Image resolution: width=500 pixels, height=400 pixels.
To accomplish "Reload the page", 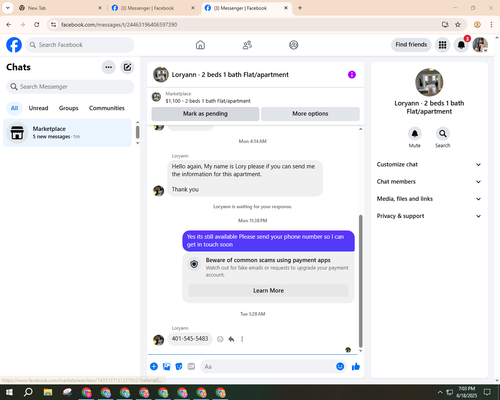I will 37,25.
